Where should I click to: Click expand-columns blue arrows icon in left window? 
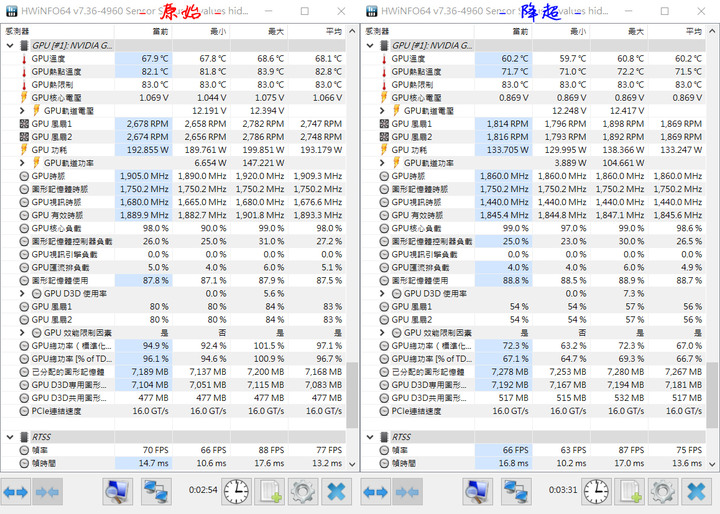16,492
